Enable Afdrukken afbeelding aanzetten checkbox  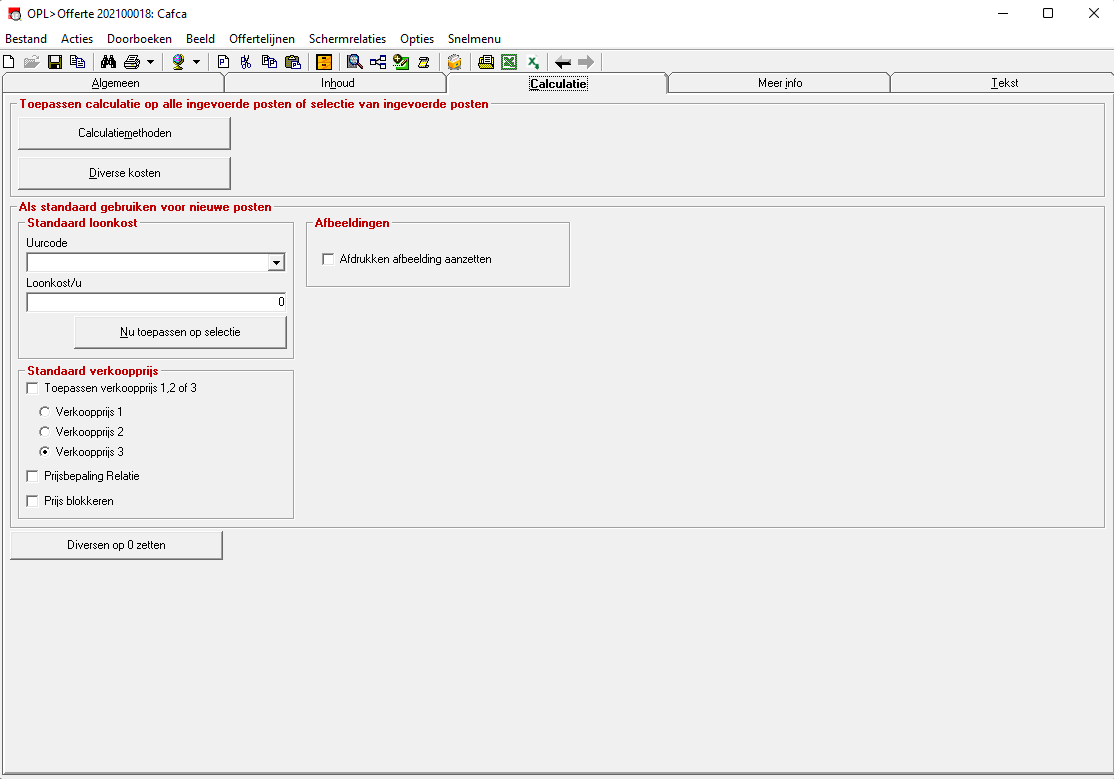click(x=328, y=259)
